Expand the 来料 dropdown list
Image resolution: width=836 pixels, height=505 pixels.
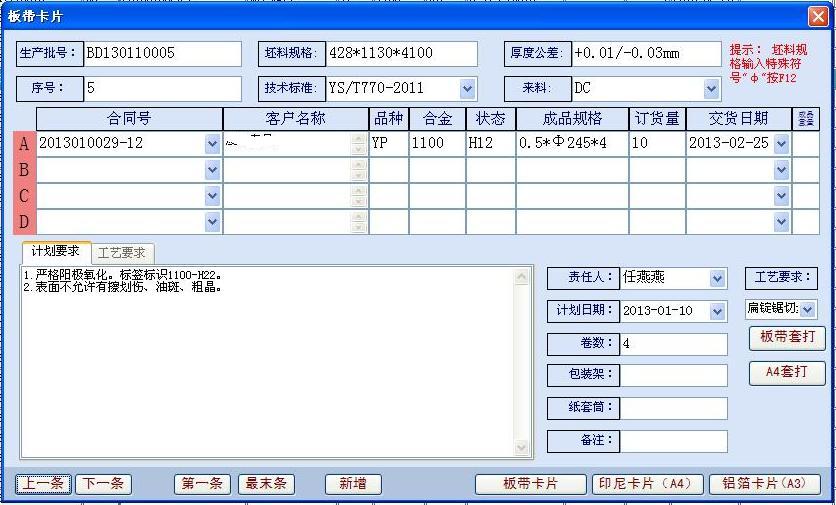pos(711,89)
